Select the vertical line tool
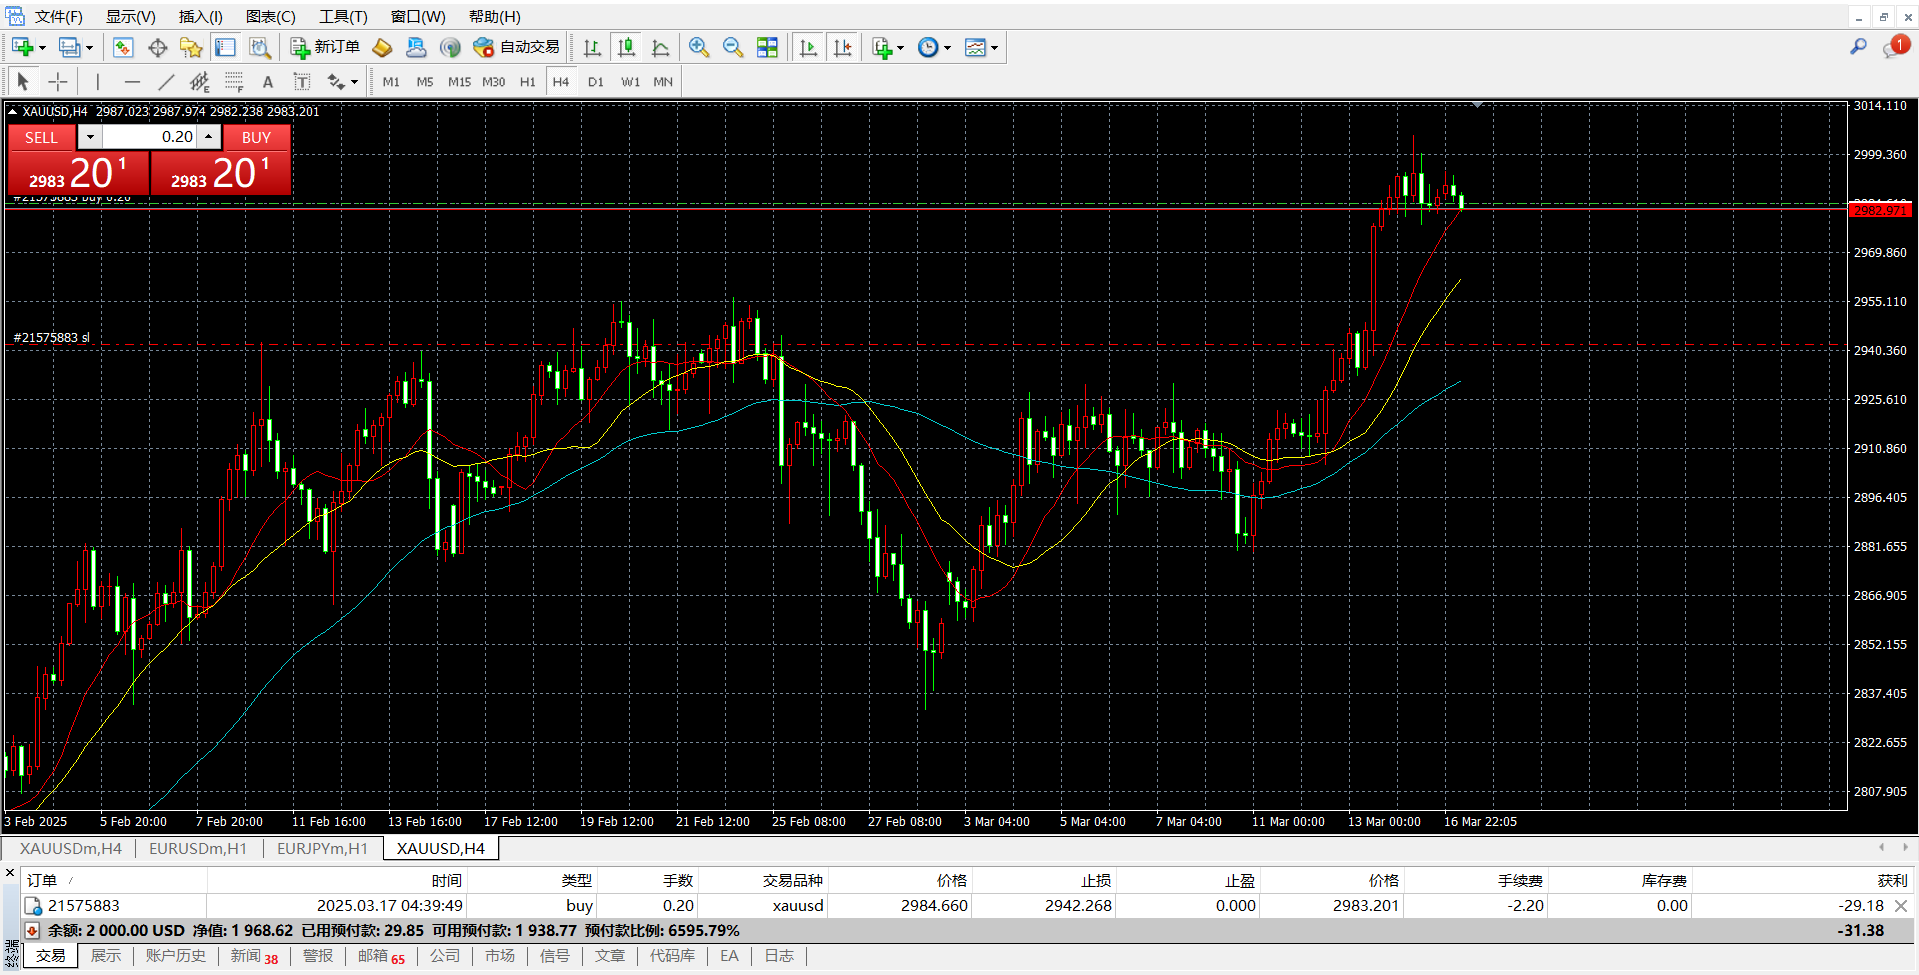This screenshot has width=1919, height=975. click(97, 82)
